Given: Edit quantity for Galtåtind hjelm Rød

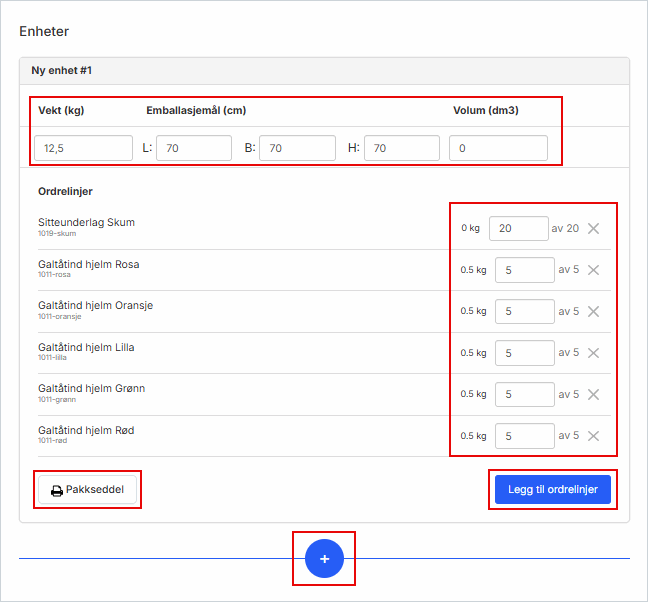Looking at the screenshot, I should (524, 436).
